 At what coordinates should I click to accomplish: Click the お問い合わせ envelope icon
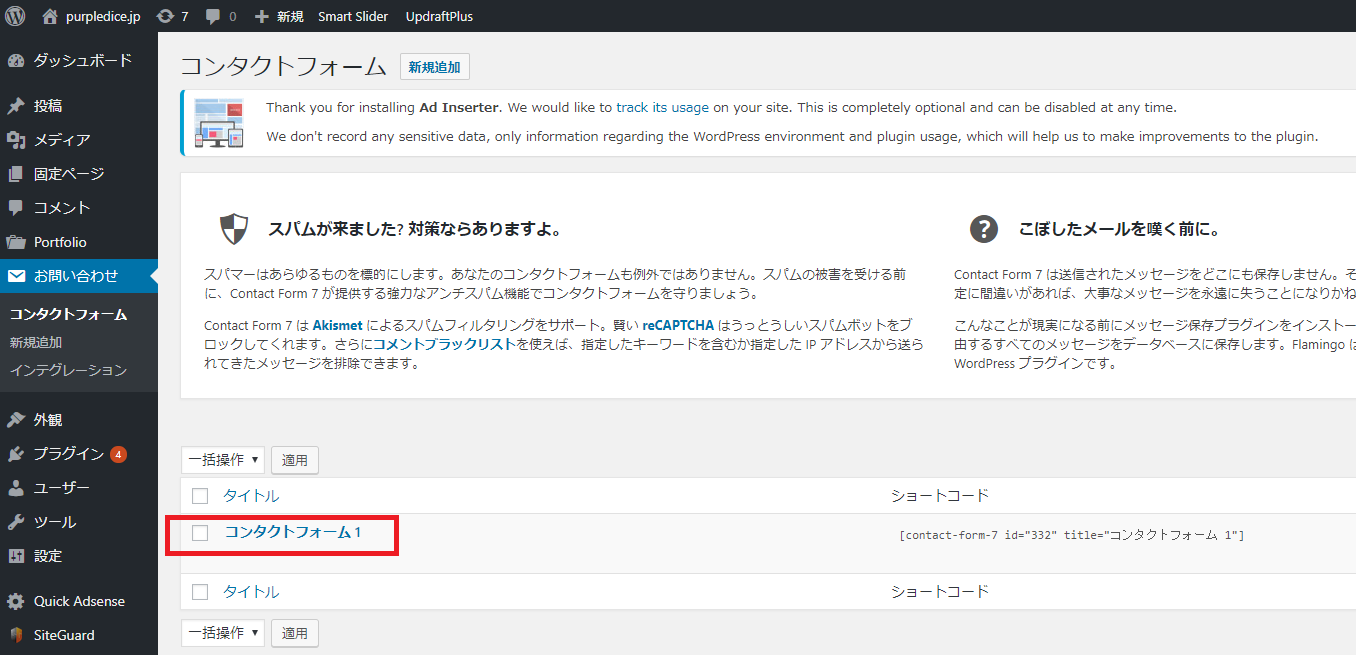[16, 276]
